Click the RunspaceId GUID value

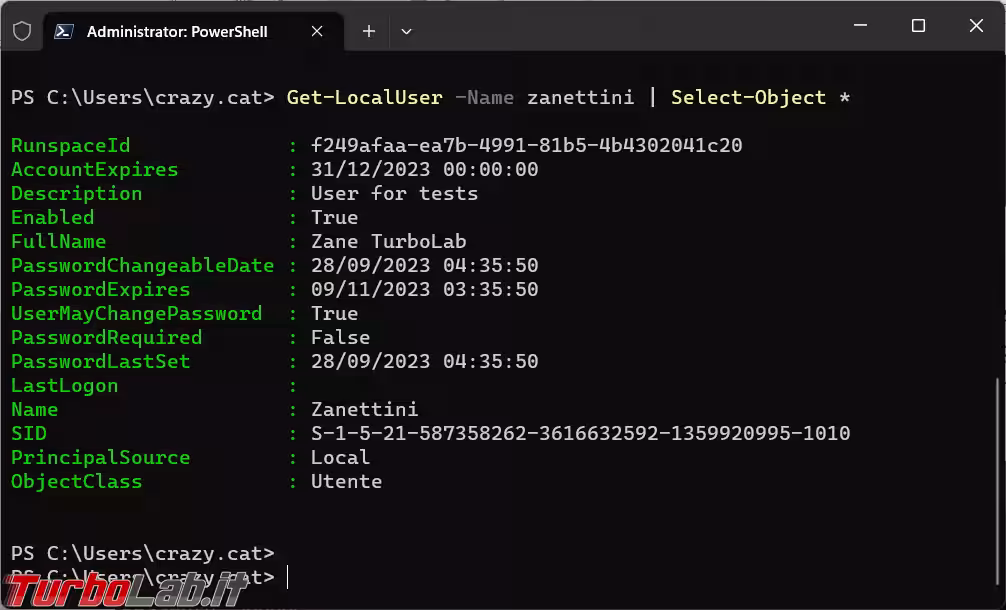click(x=526, y=145)
